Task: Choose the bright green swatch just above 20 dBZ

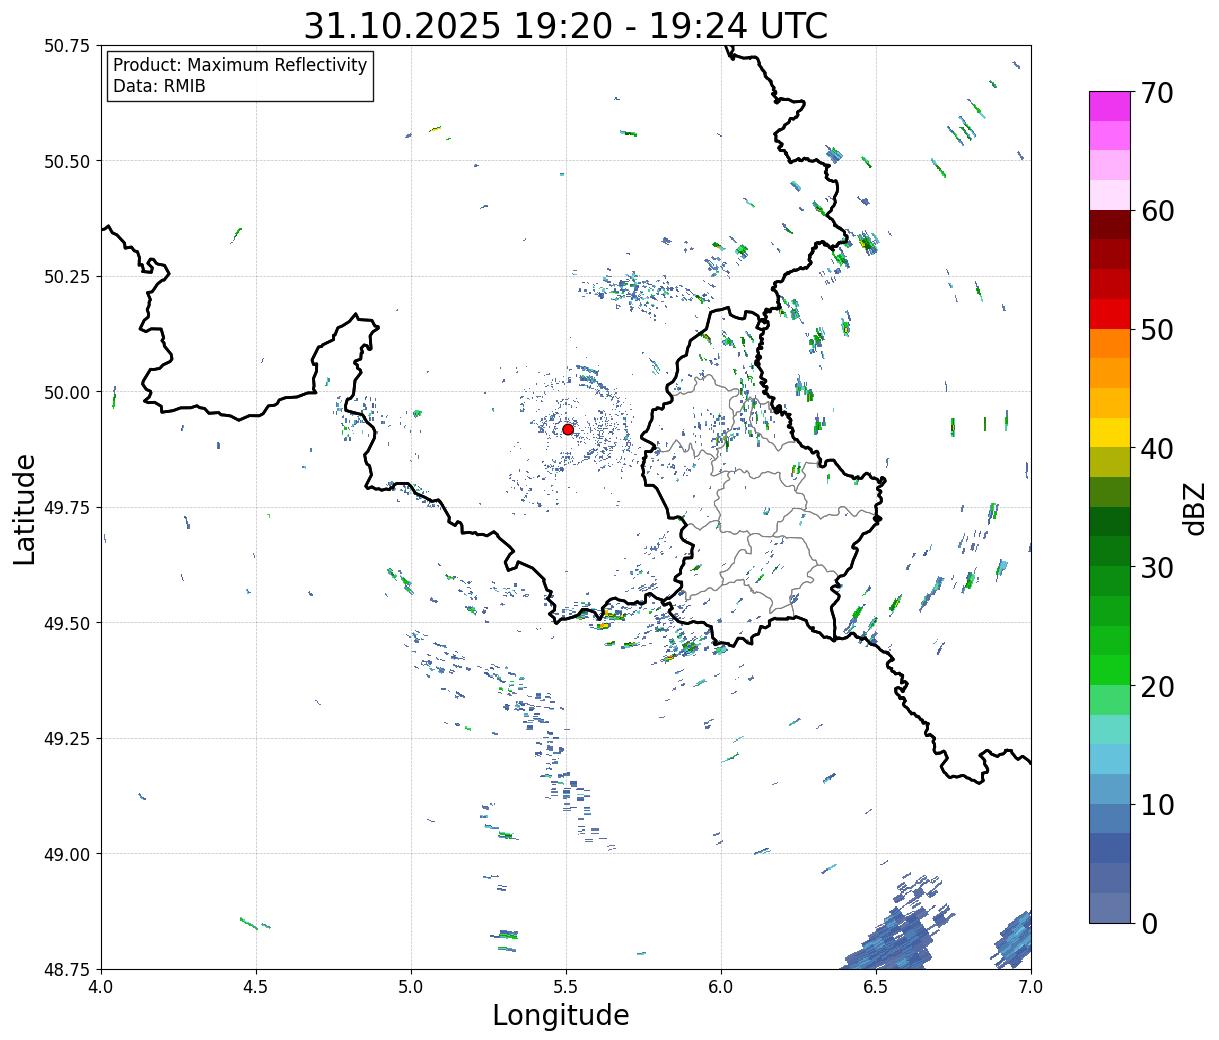Action: 1109,669
